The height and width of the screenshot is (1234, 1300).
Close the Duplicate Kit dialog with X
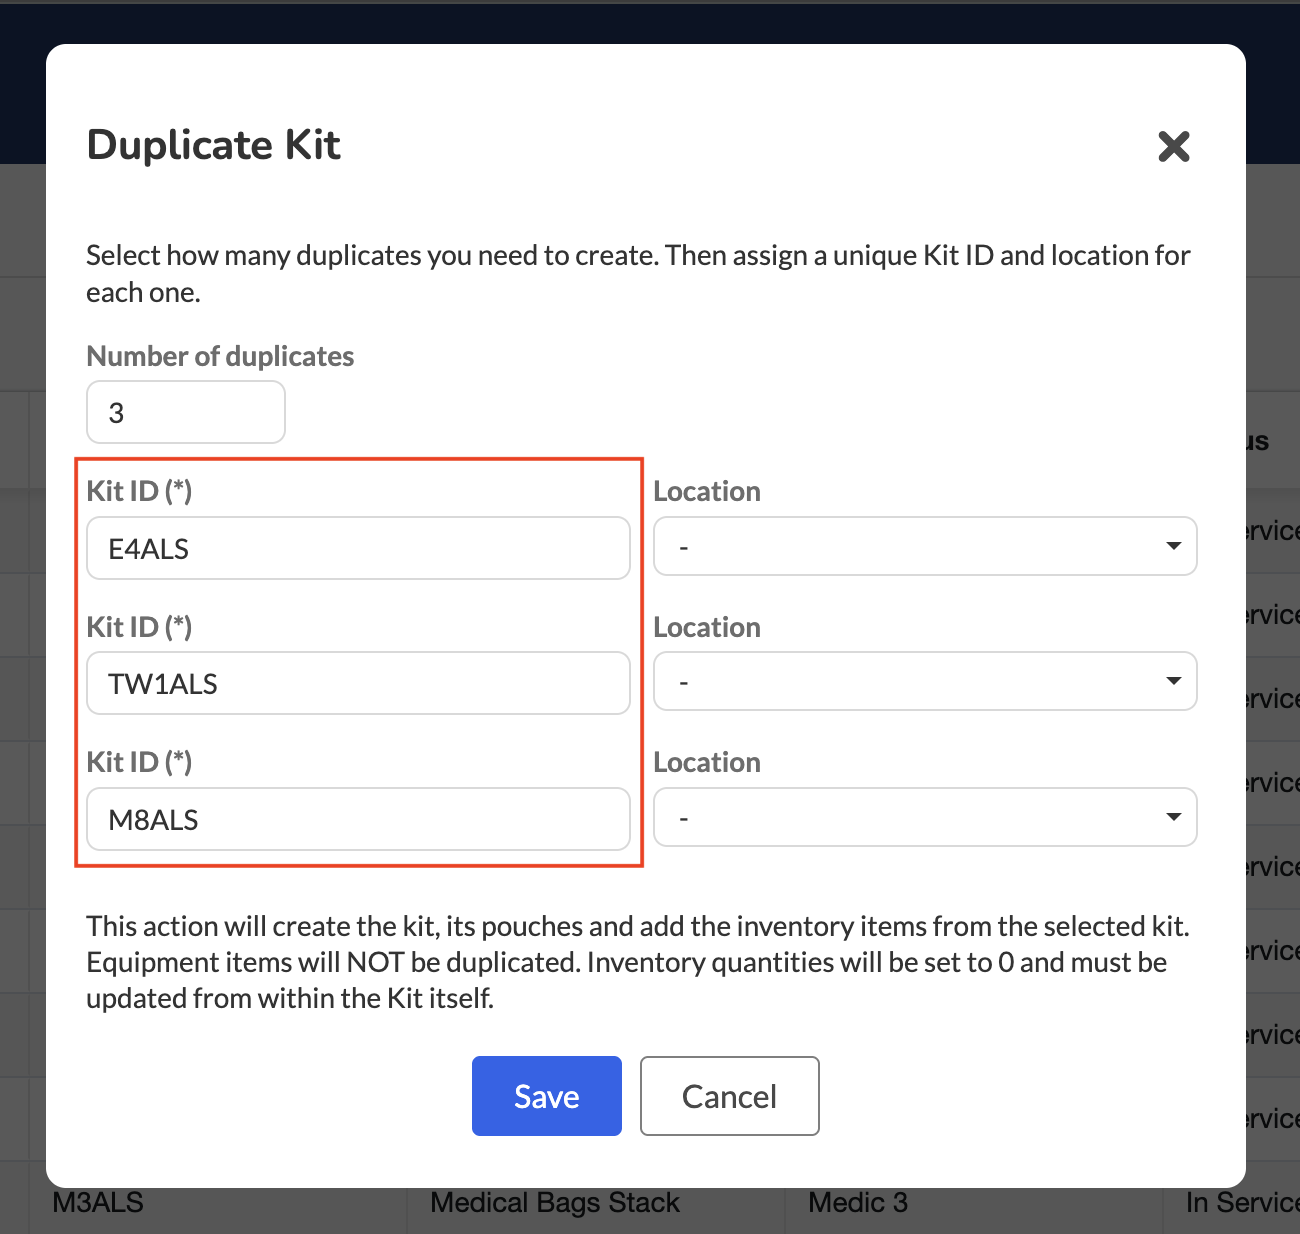[1173, 146]
